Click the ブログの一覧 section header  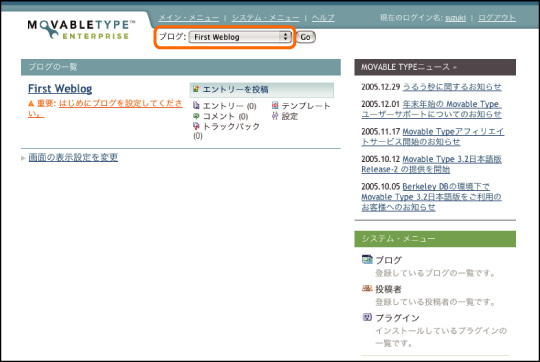tap(181, 67)
